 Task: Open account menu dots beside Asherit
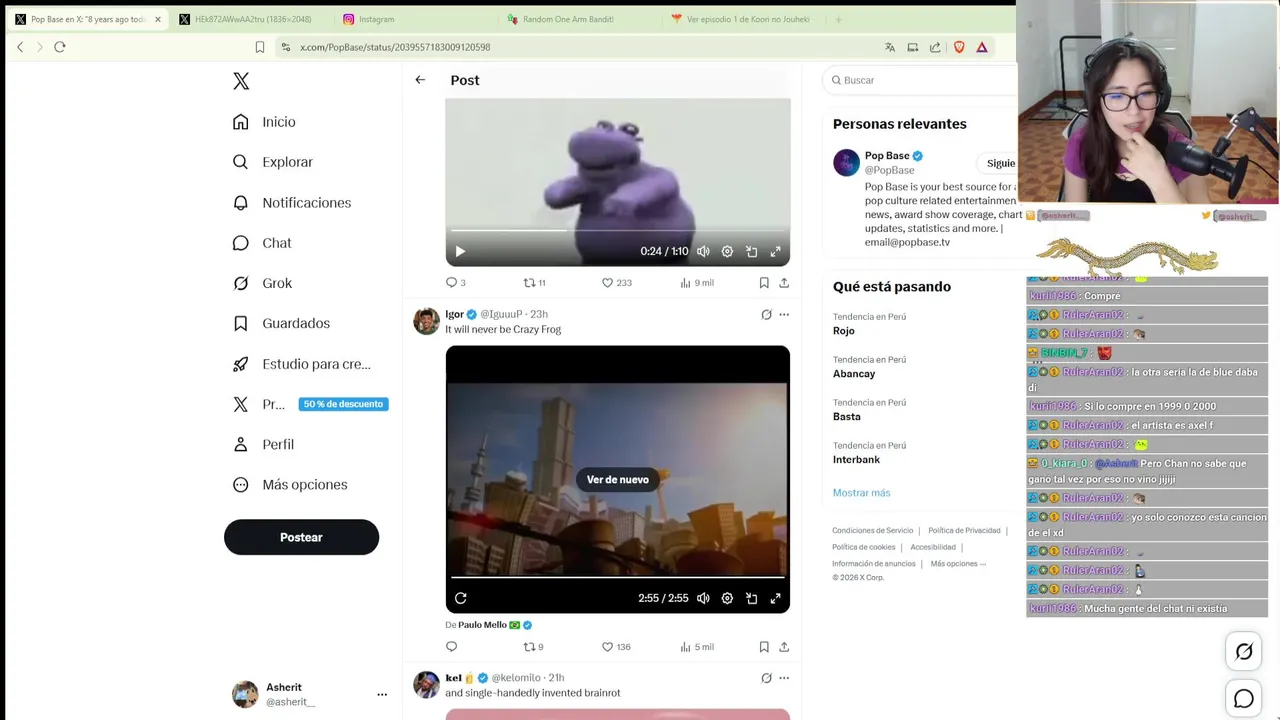click(x=382, y=694)
